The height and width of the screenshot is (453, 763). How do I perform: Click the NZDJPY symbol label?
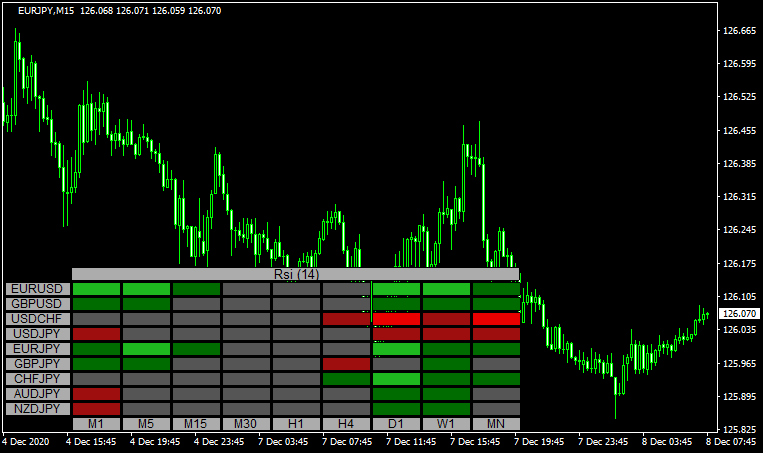point(37,409)
